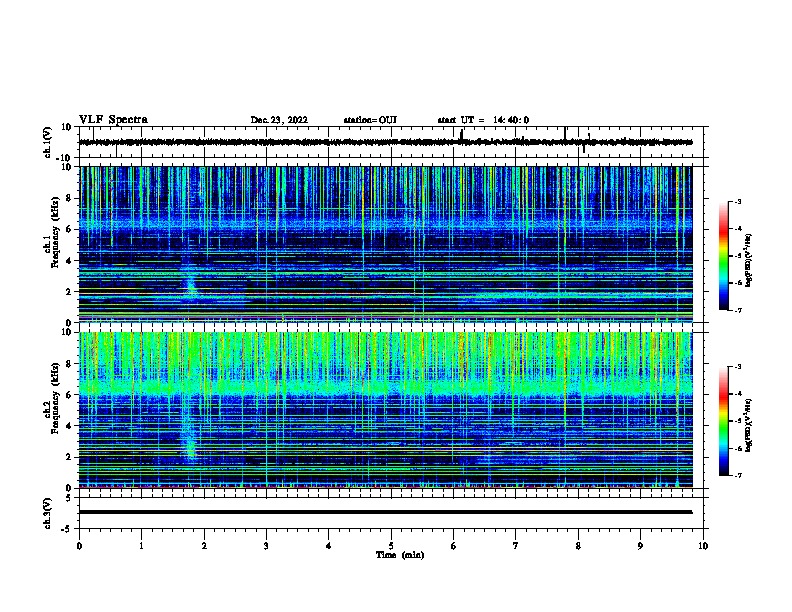Click the tall spike after minute 6 in ch.1 waveform

click(461, 136)
